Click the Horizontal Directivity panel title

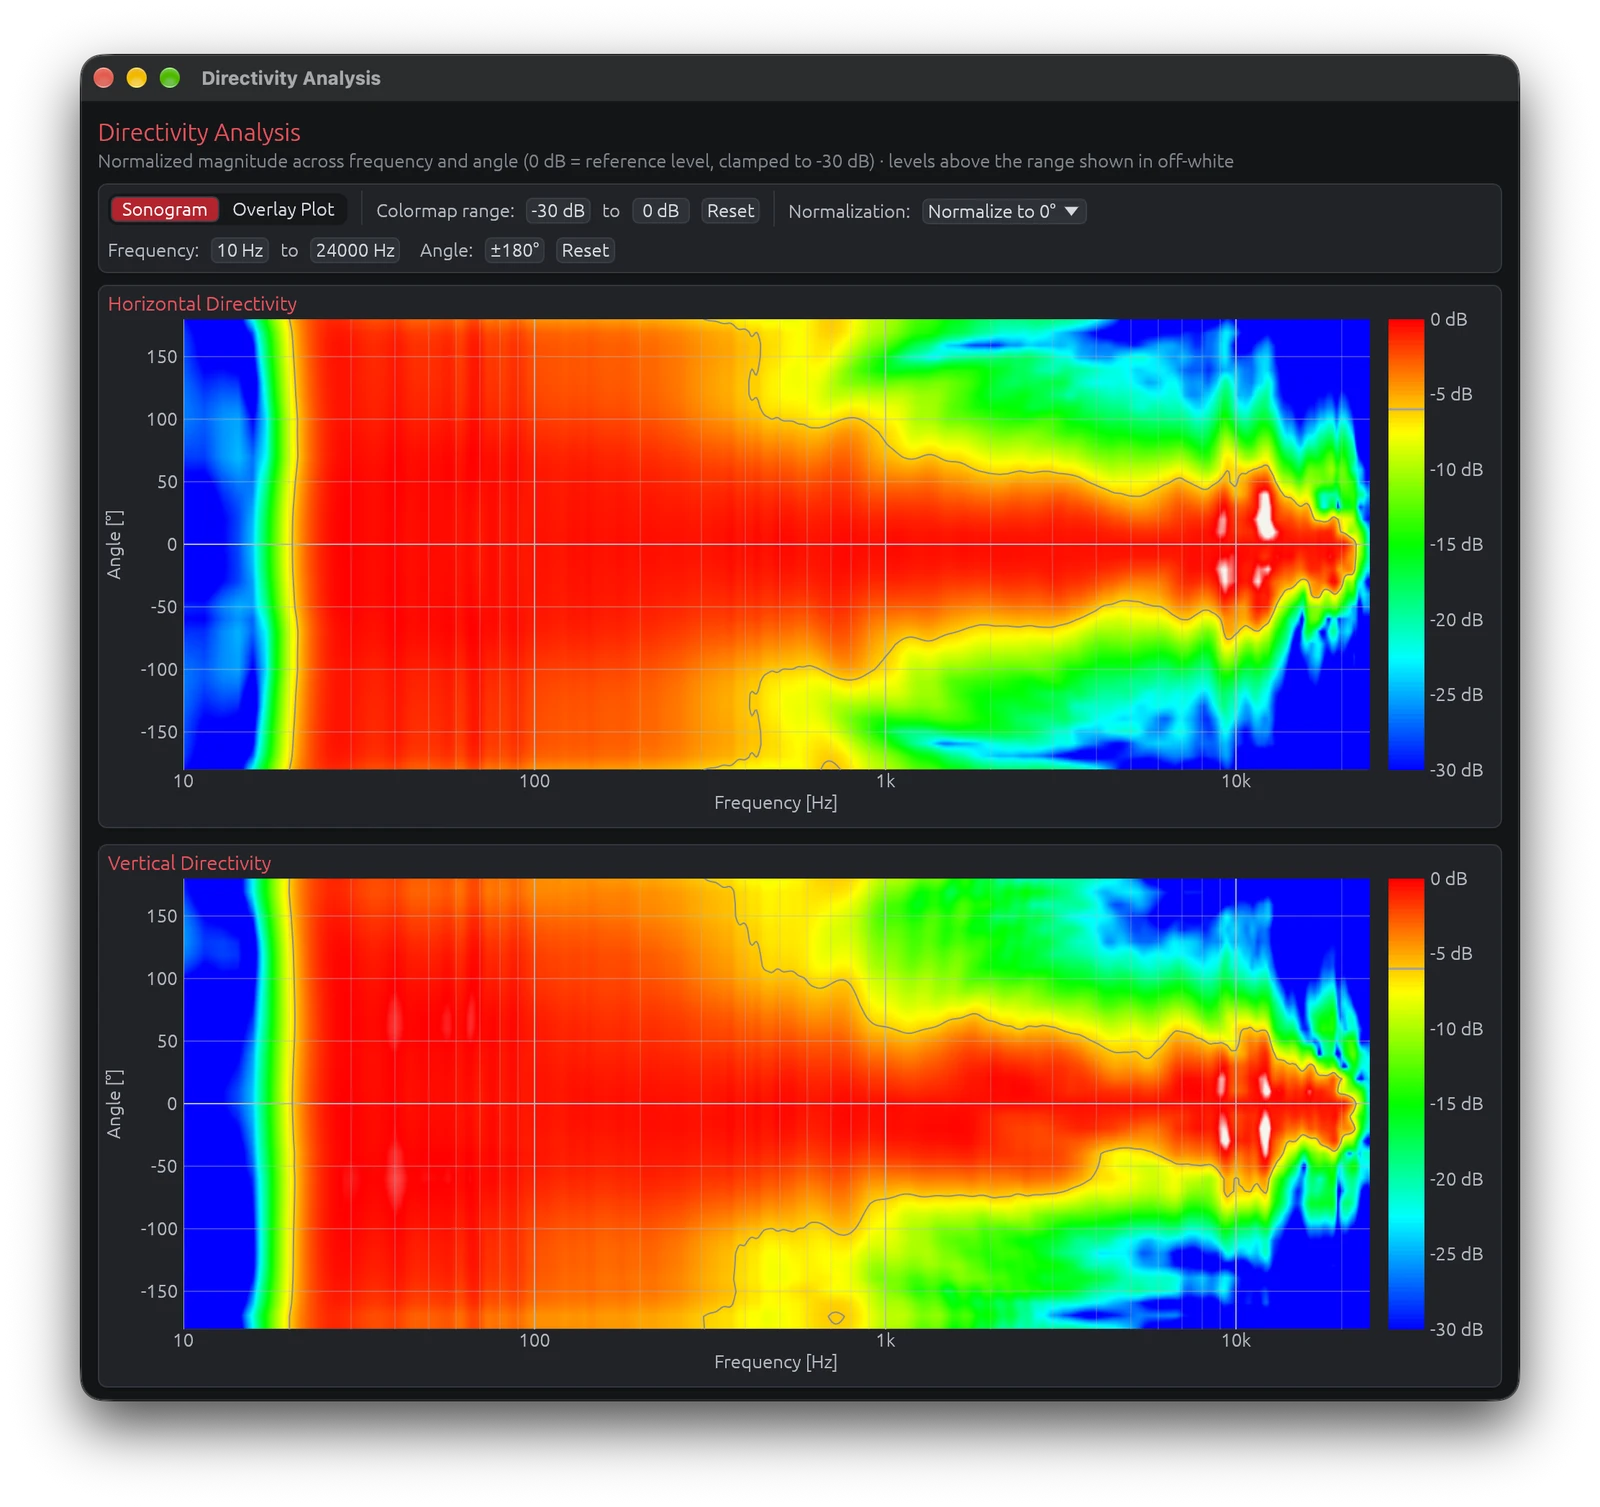pos(202,303)
